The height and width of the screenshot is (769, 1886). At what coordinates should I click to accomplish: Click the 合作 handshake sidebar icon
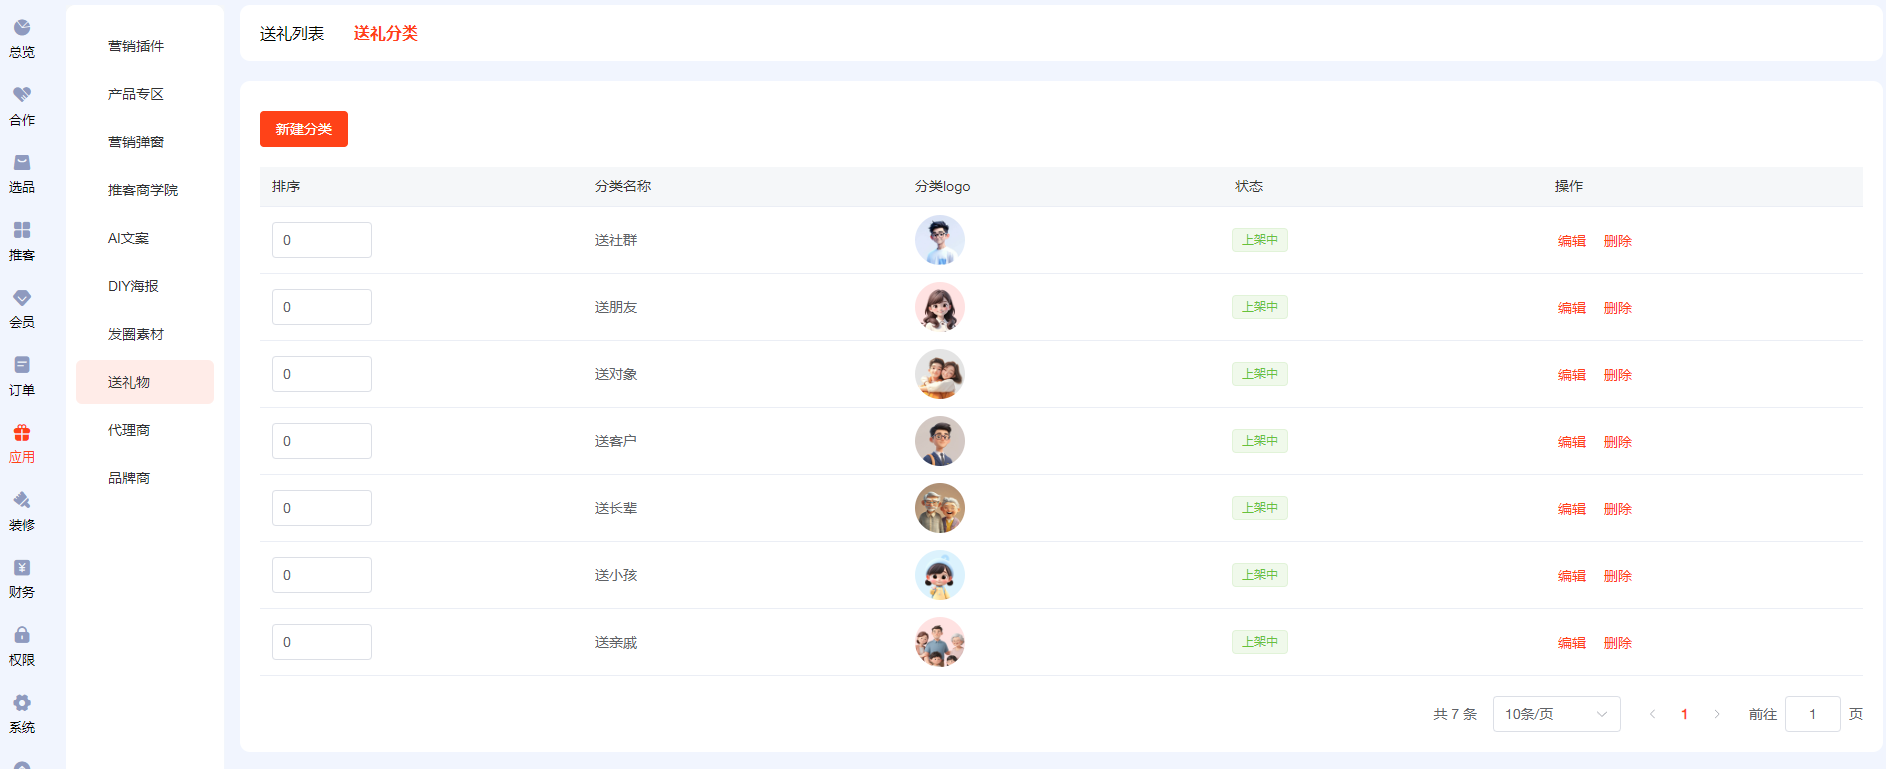tap(22, 95)
